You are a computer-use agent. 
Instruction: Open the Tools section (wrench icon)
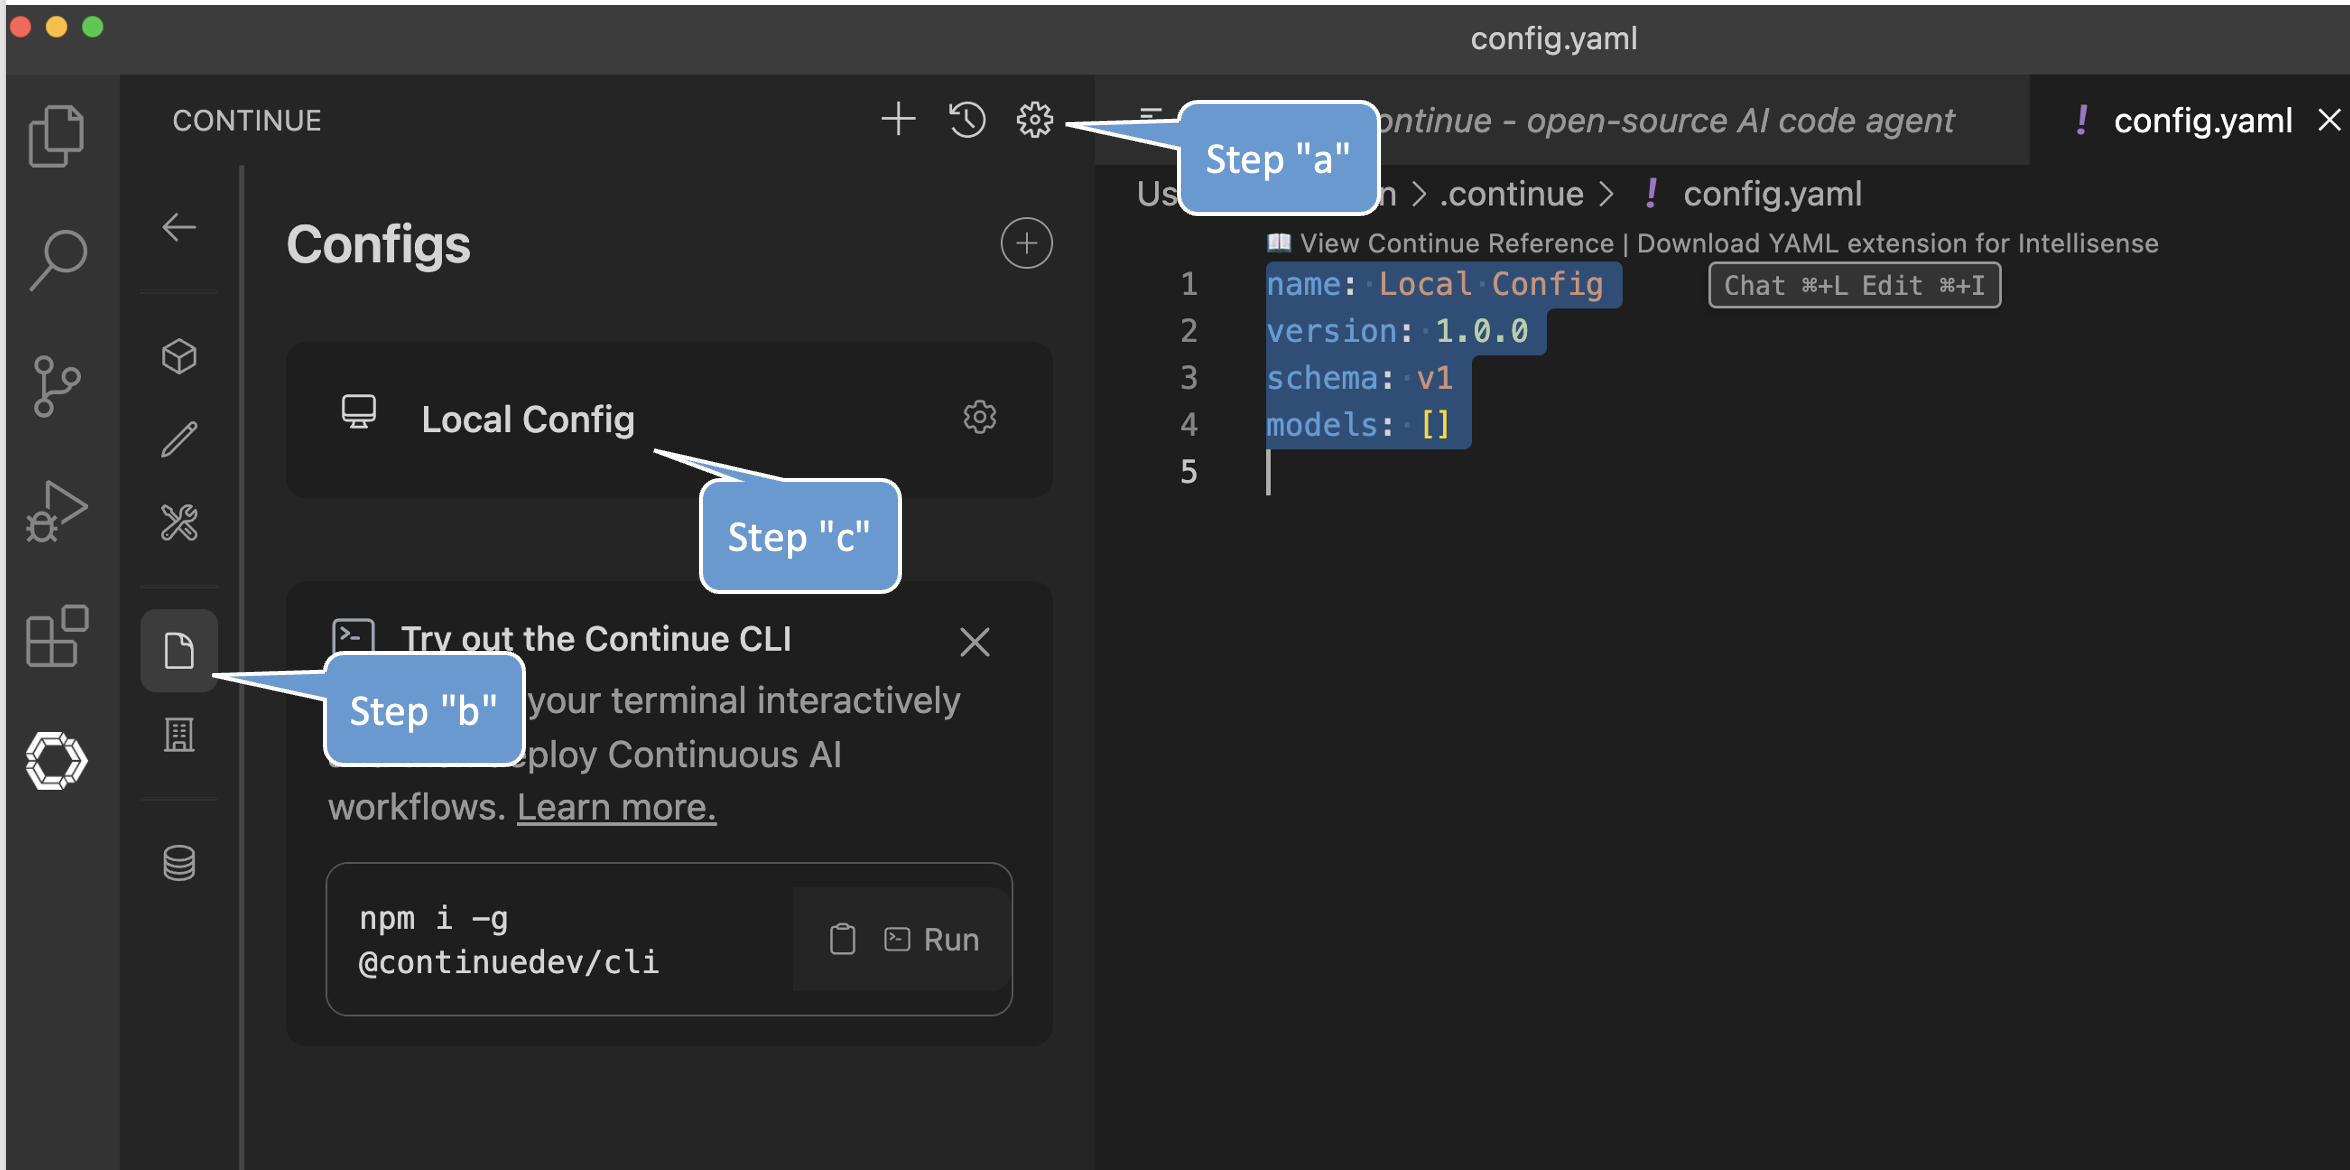(x=179, y=522)
